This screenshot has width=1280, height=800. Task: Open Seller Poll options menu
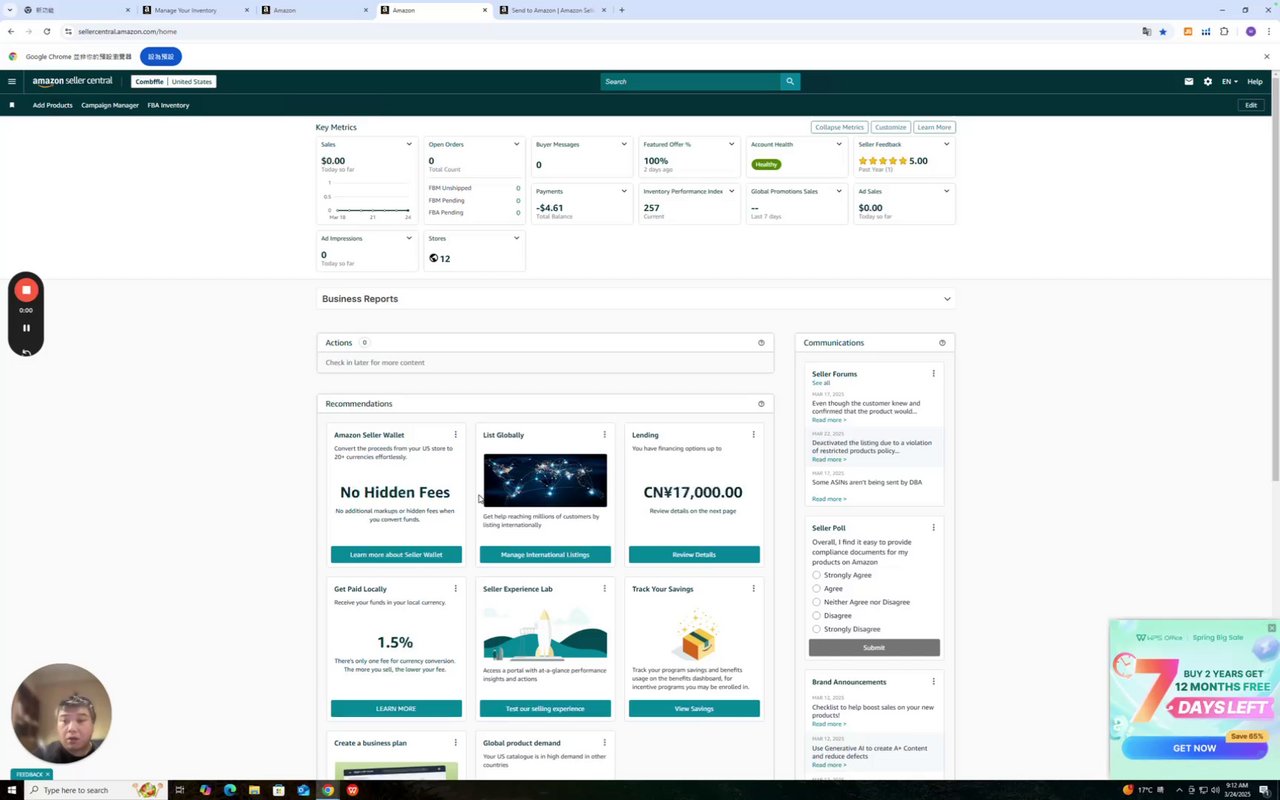pos(933,528)
